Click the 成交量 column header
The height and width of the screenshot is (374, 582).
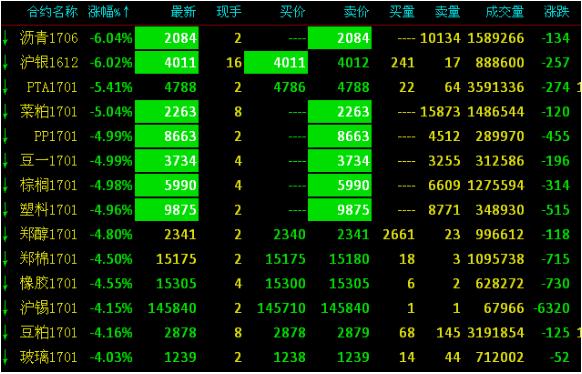pos(505,12)
